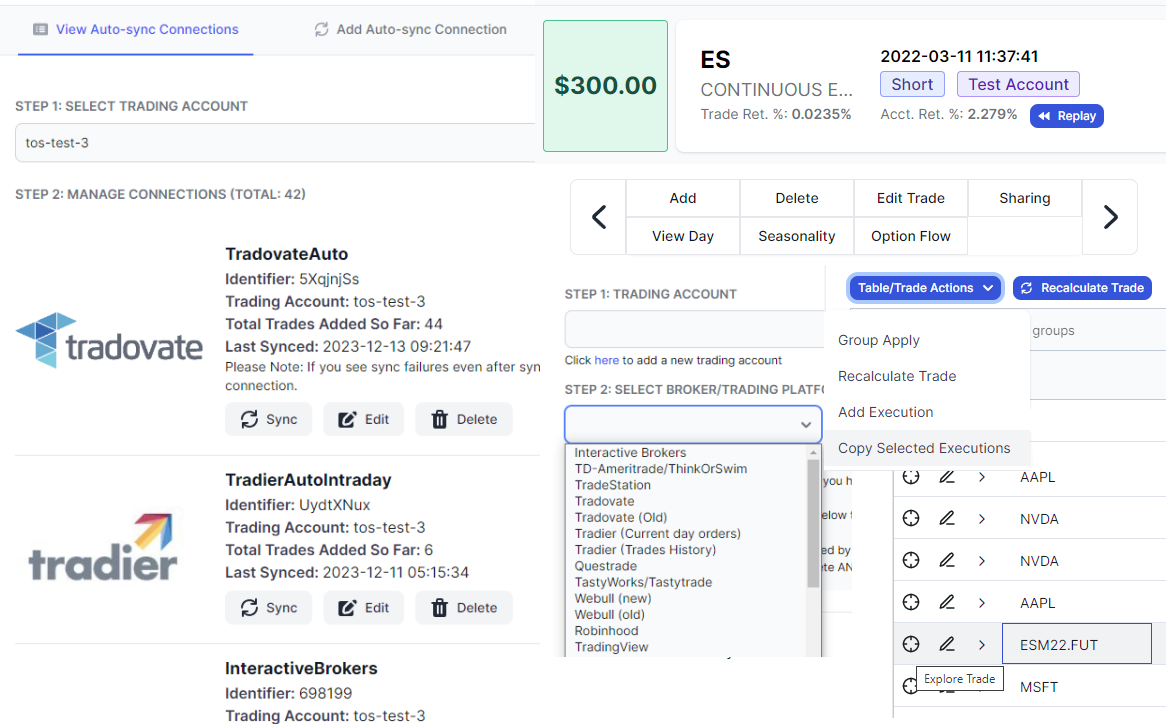Edit the TradovateAuto connection
This screenshot has width=1166, height=724.
pyautogui.click(x=364, y=419)
